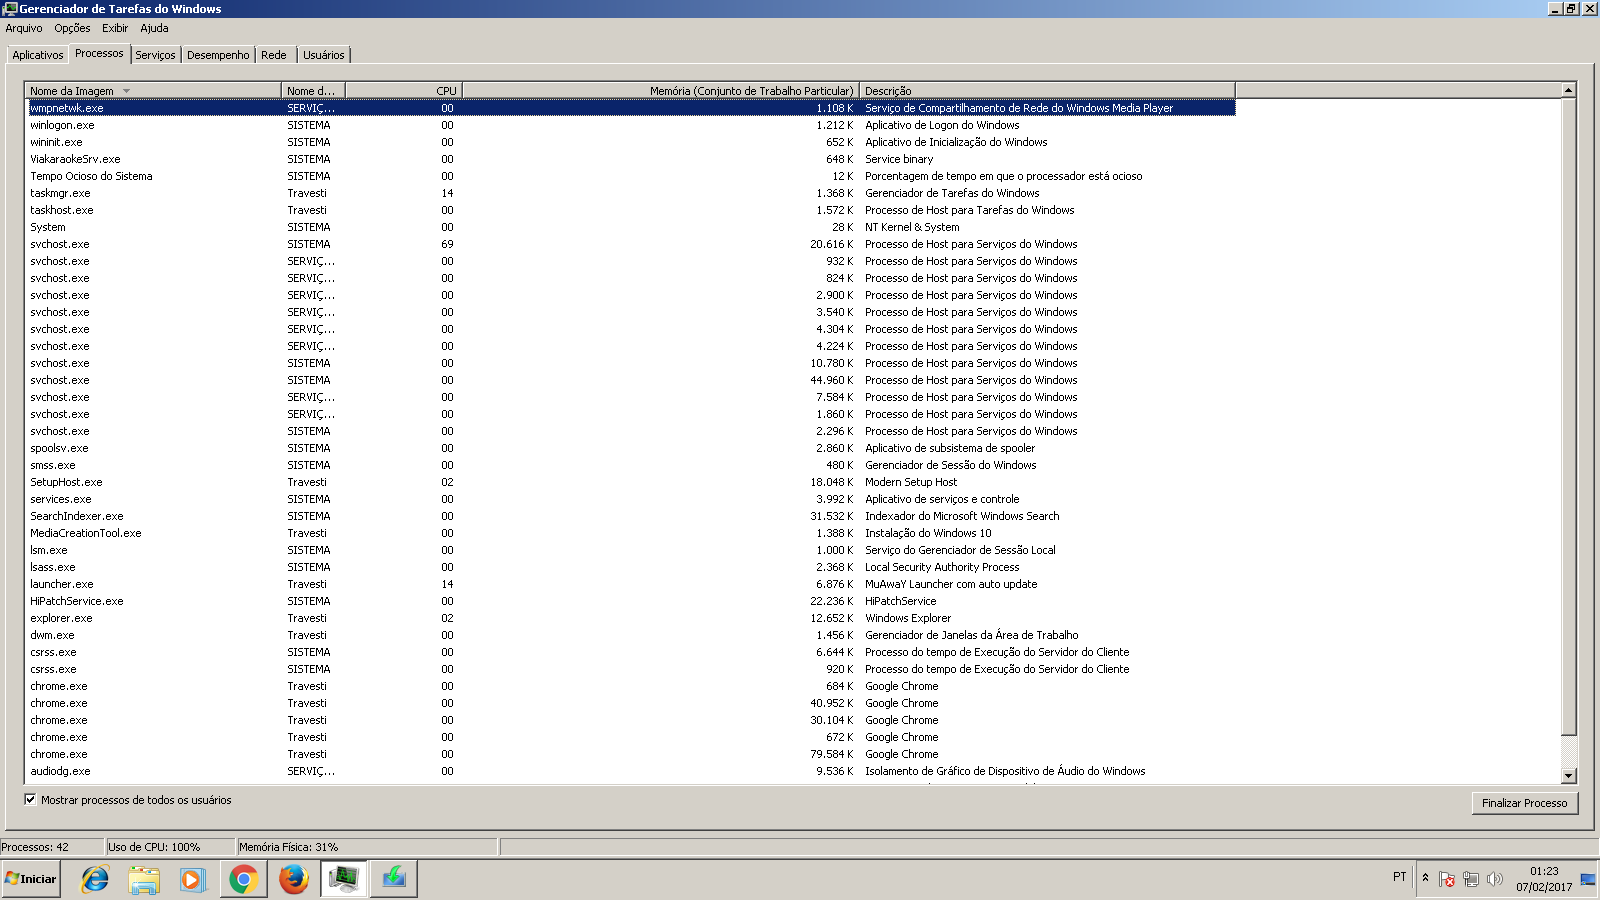Click the Task Manager taskbar icon

(x=344, y=879)
